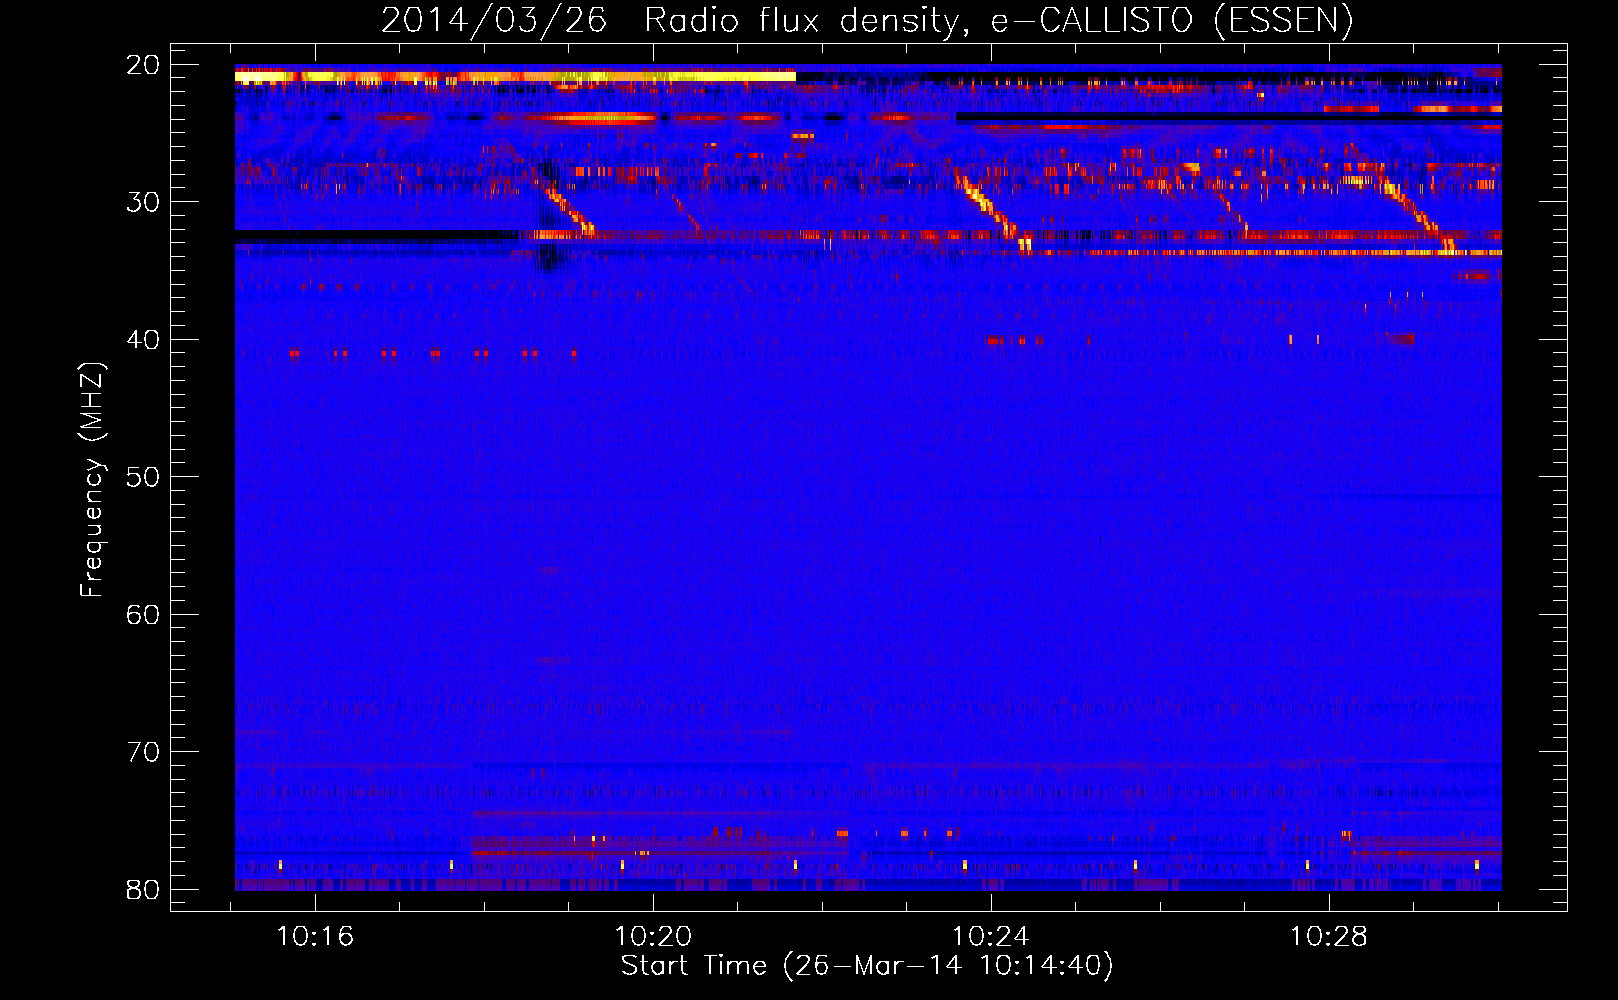Click the 50 frequency tick label

click(x=143, y=477)
